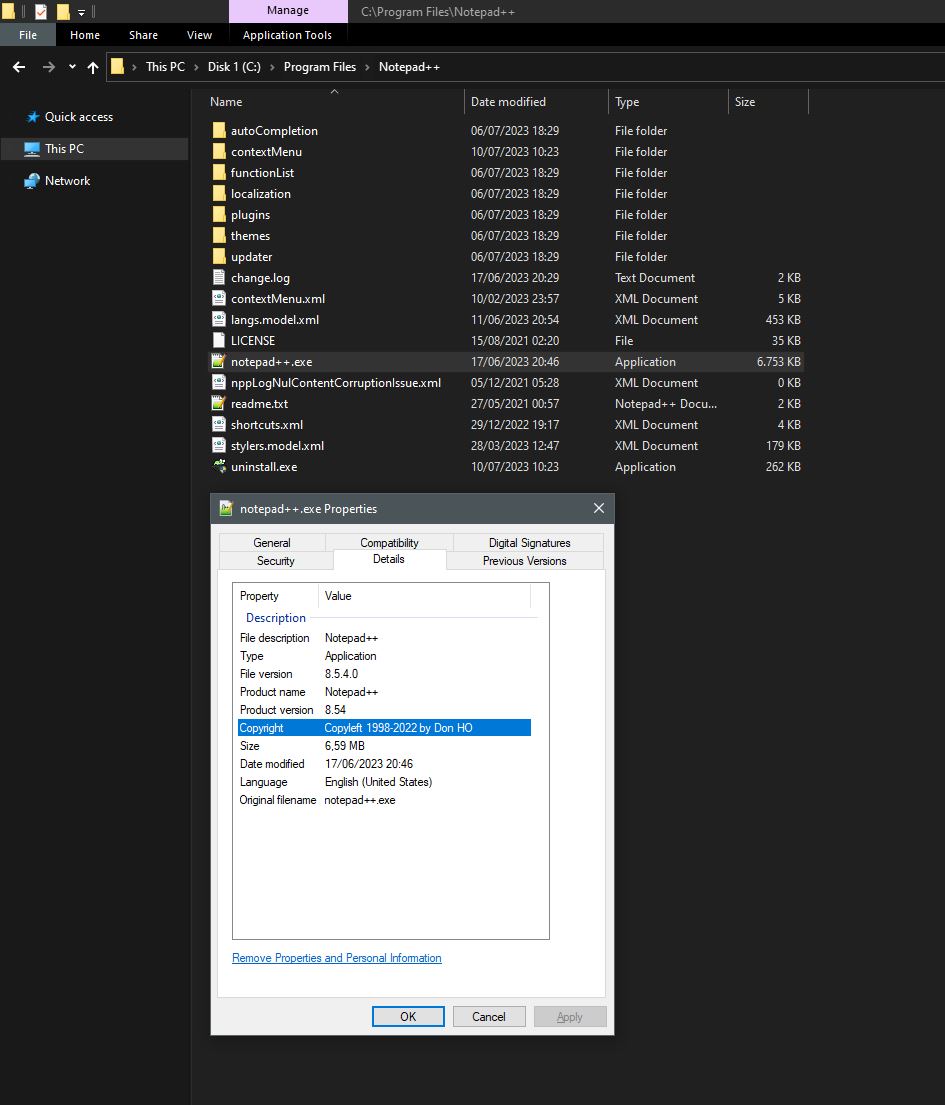Open the Digital Signatures tab
The image size is (945, 1105).
[x=528, y=542]
